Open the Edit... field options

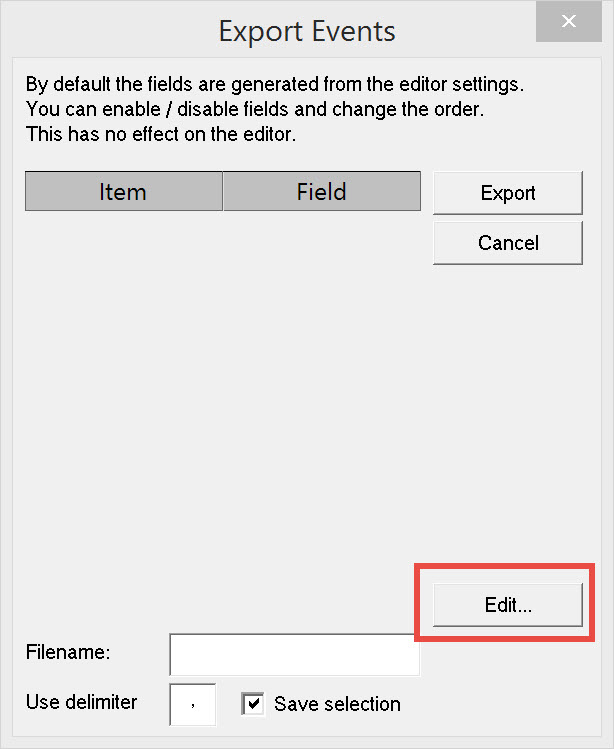507,605
